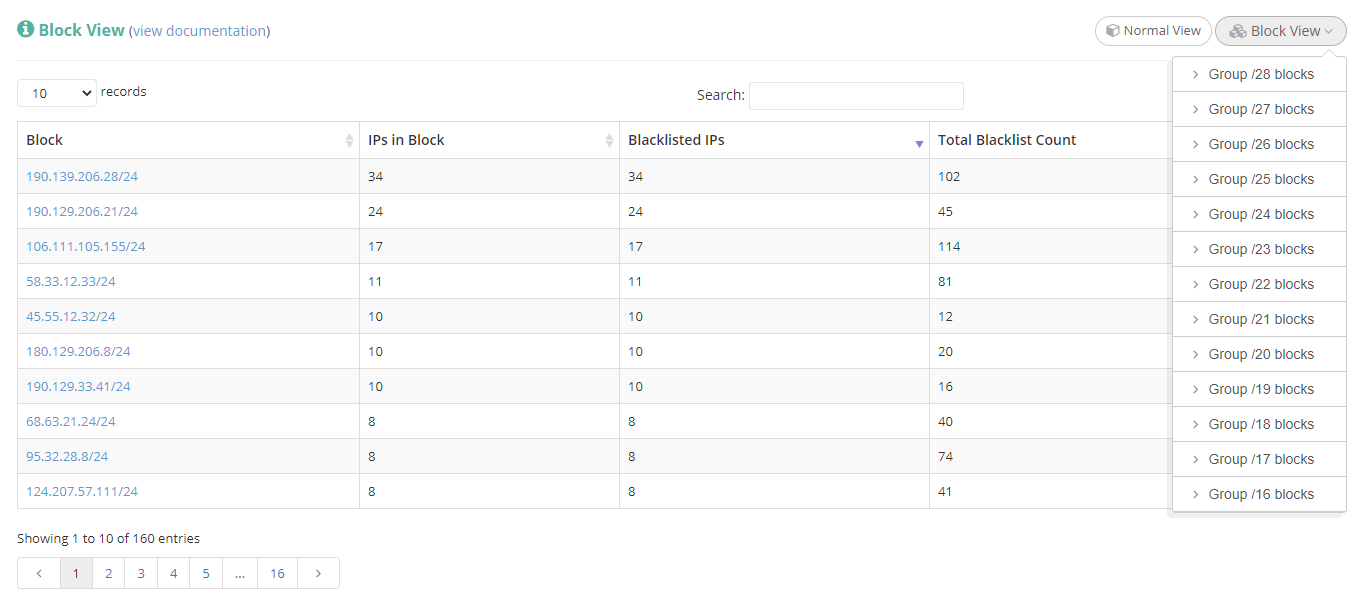Image resolution: width=1365 pixels, height=615 pixels.
Task: Select Group /24 blocks
Action: coord(1260,214)
